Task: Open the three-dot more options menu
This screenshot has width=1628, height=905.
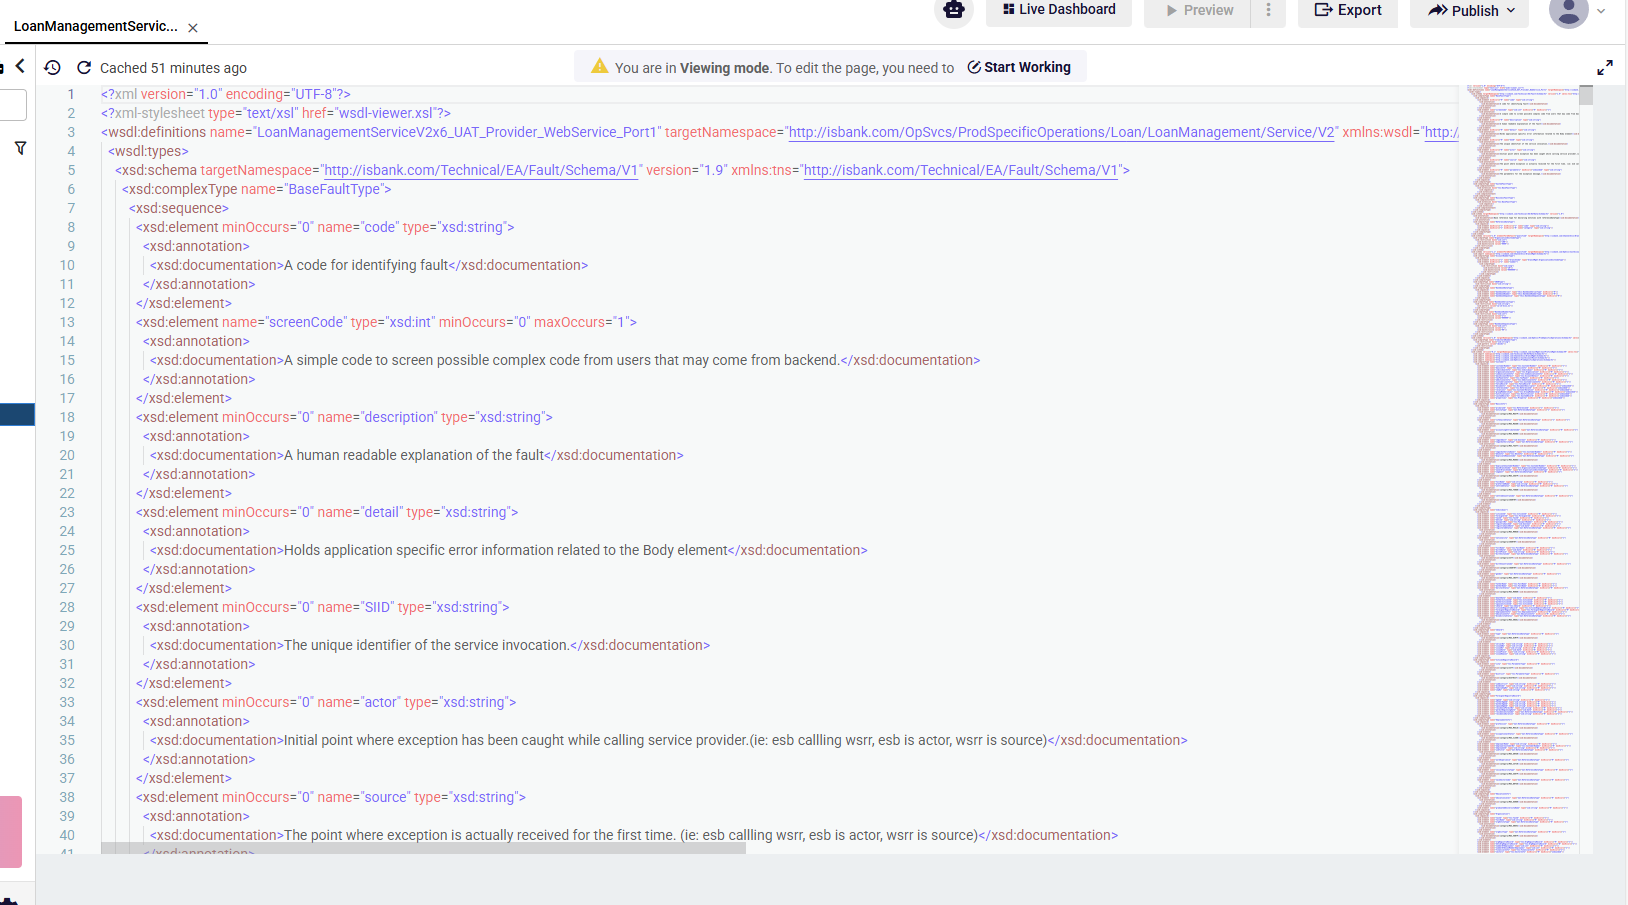Action: coord(1268,10)
